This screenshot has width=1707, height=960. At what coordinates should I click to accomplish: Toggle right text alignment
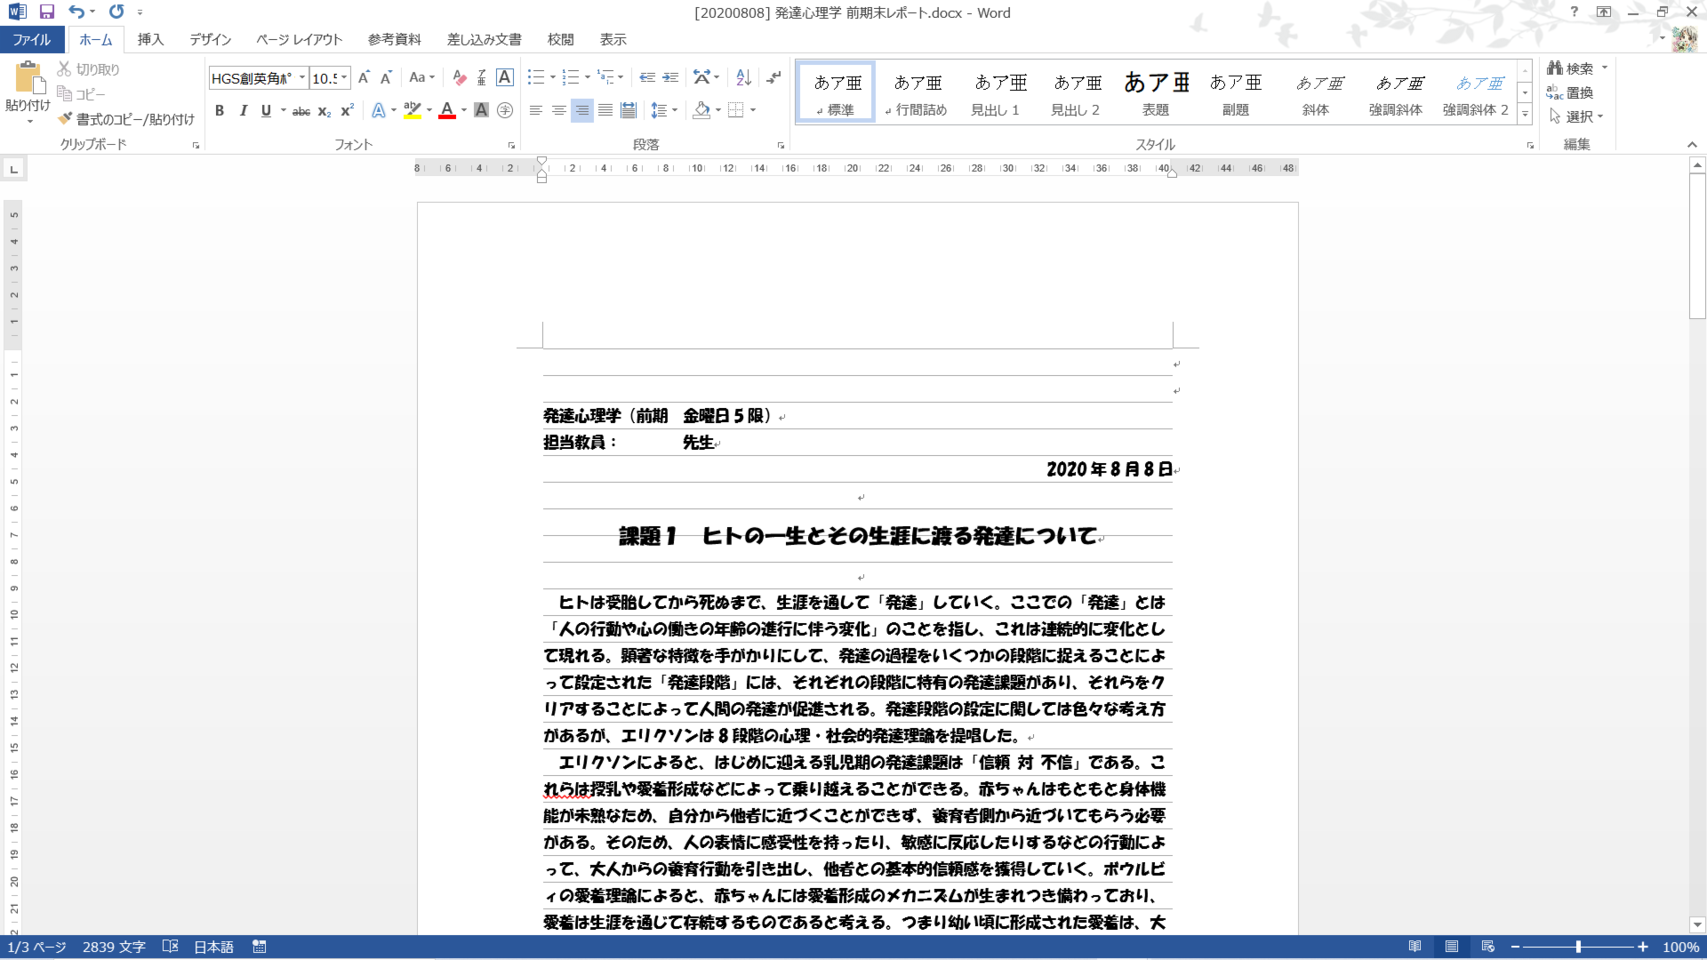pos(582,111)
